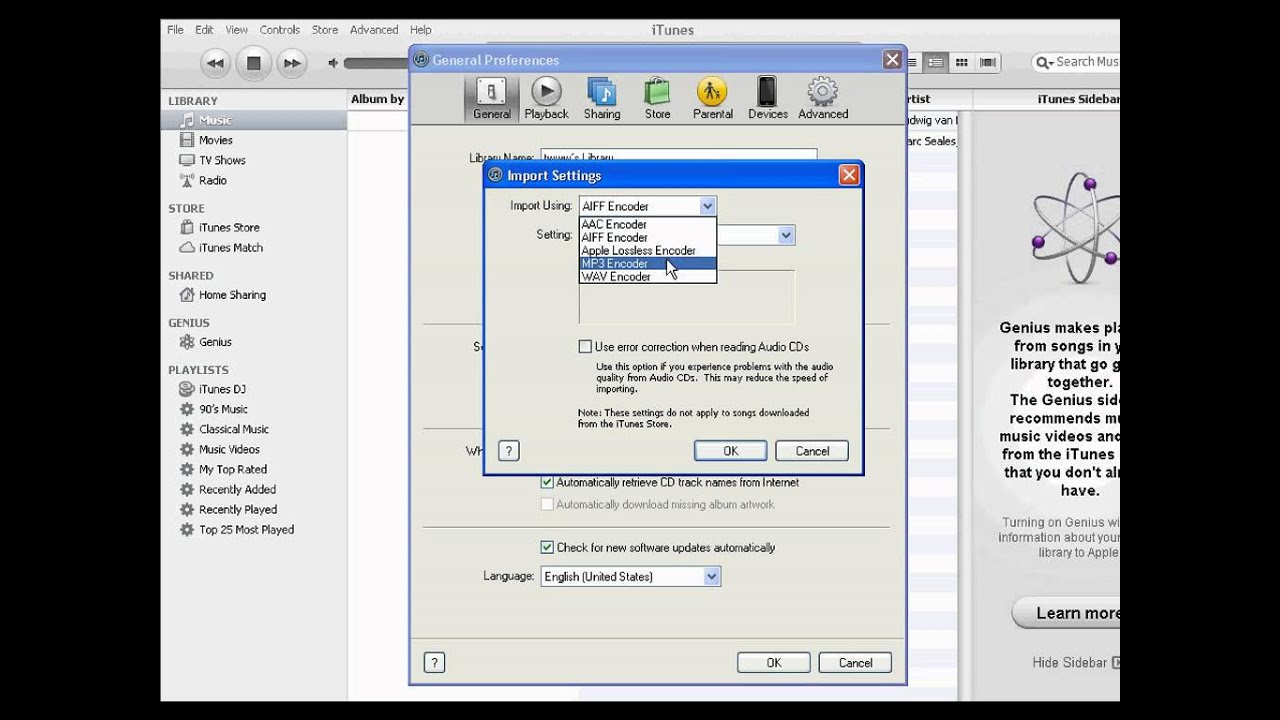This screenshot has width=1280, height=720.
Task: Toggle automatically retrieve CD track names
Action: 547,482
